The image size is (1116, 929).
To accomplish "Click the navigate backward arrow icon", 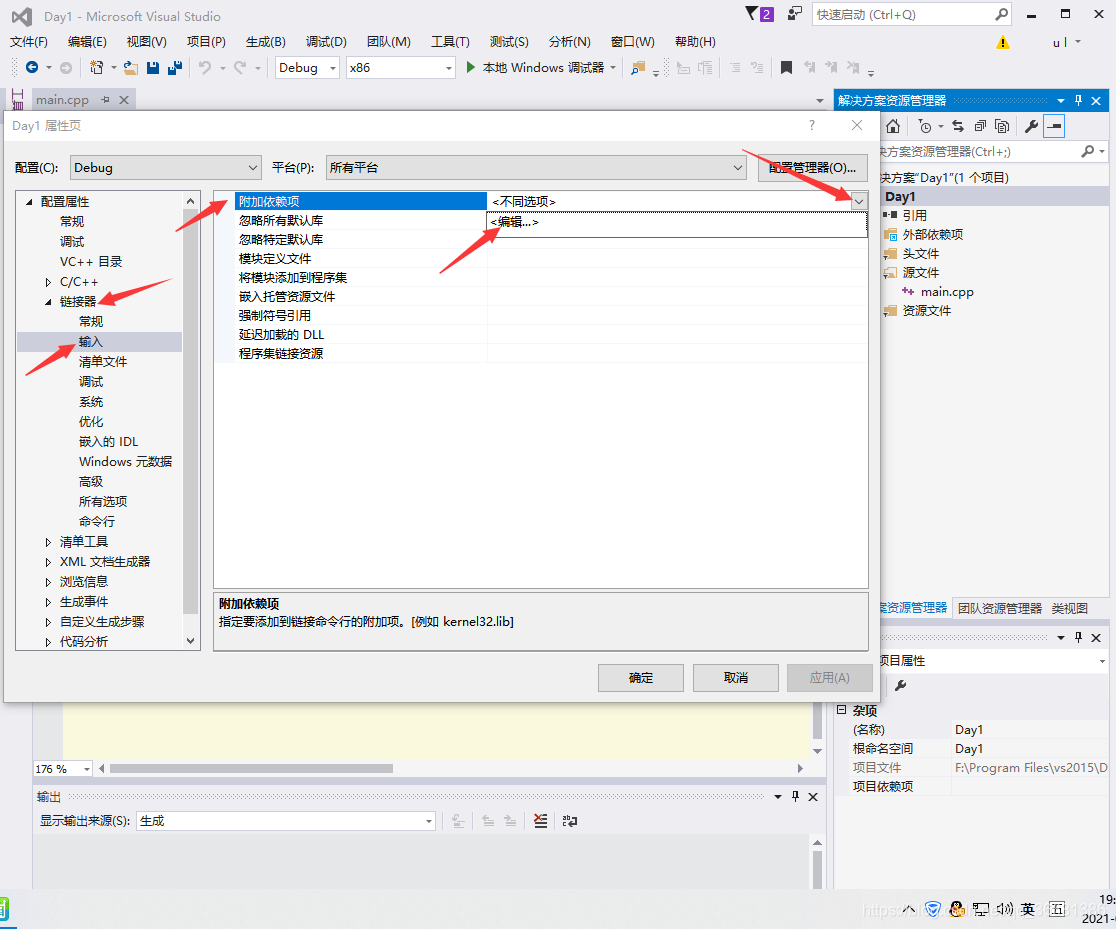I will (32, 68).
